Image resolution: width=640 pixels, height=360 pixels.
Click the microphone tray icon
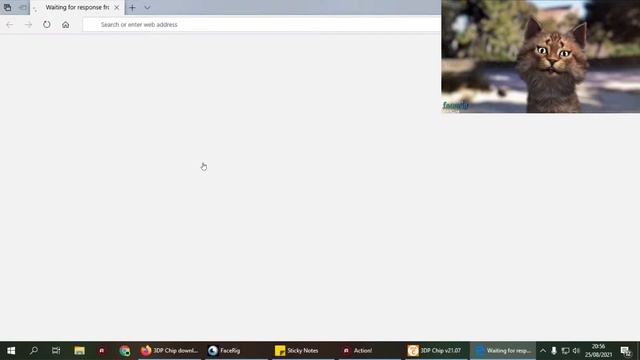point(554,351)
